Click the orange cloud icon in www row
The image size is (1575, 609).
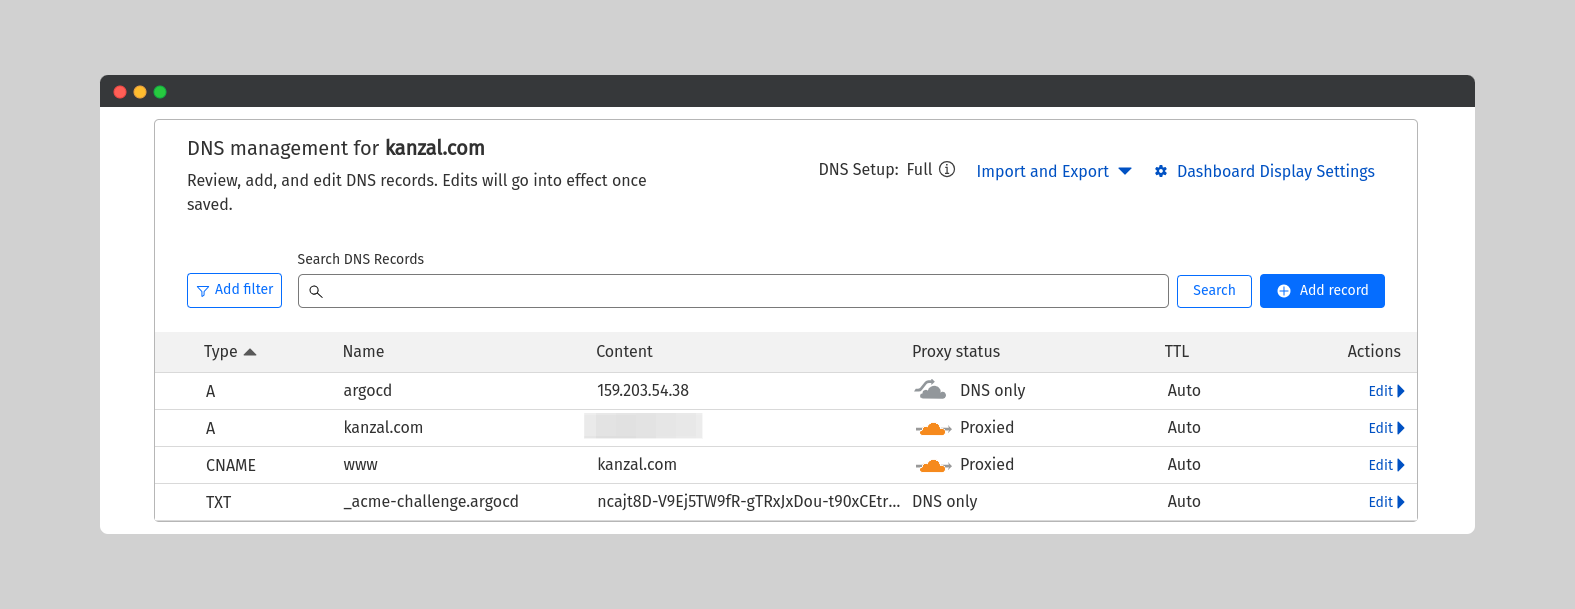click(x=933, y=465)
